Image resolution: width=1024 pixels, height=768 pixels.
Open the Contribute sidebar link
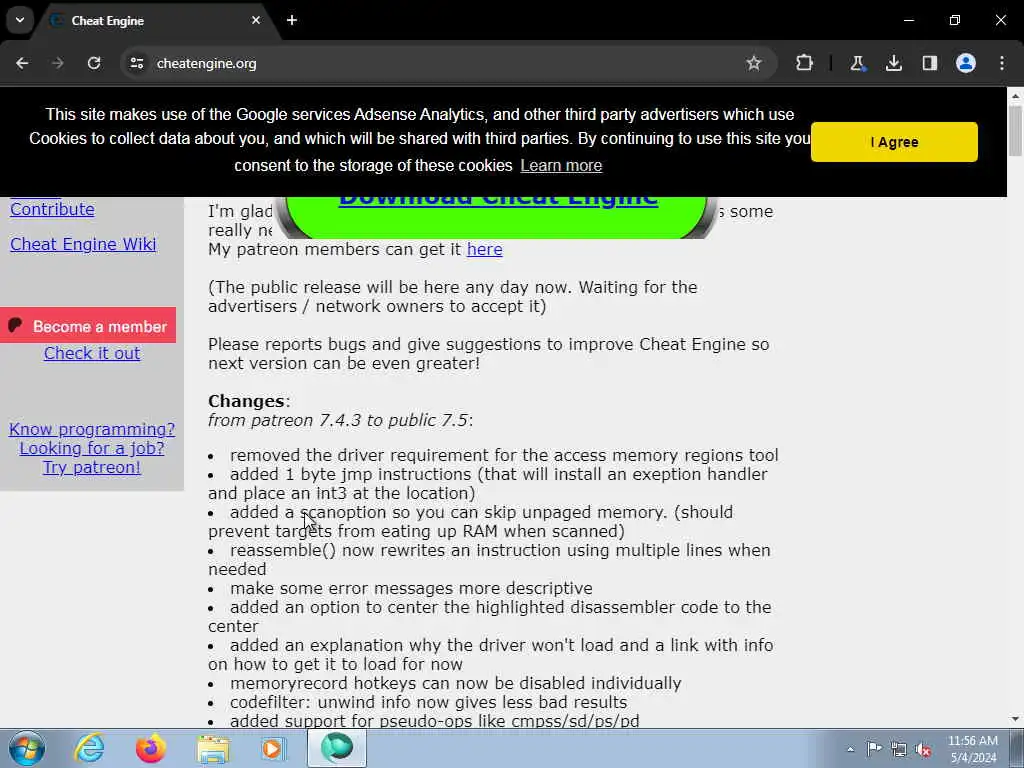(x=52, y=209)
